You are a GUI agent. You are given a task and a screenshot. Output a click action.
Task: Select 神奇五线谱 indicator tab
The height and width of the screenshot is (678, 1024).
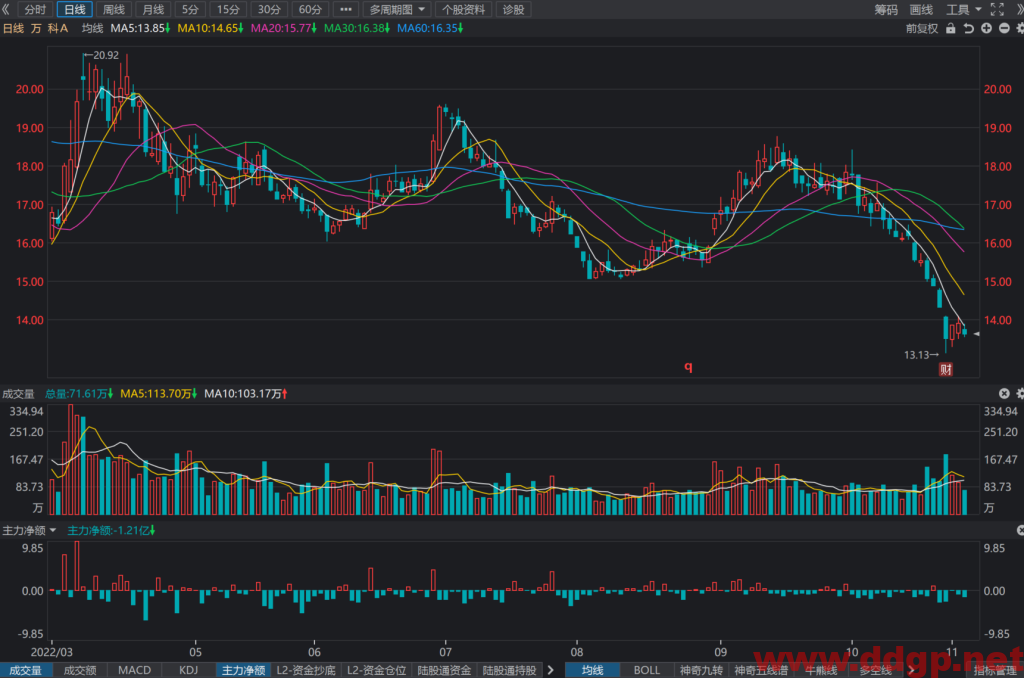tap(761, 670)
